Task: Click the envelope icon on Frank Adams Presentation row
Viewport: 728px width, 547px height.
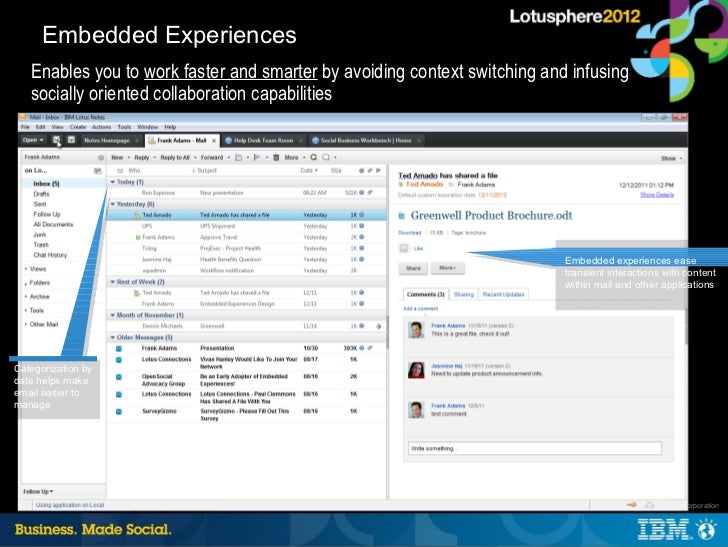Action: (119, 348)
